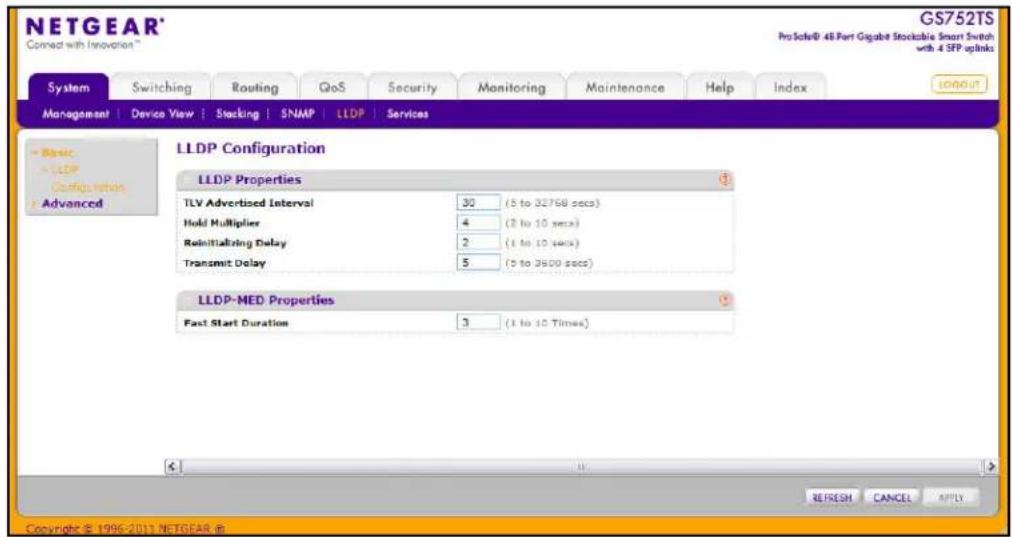The image size is (1012, 537).
Task: Click the APPLY button
Action: [x=951, y=498]
